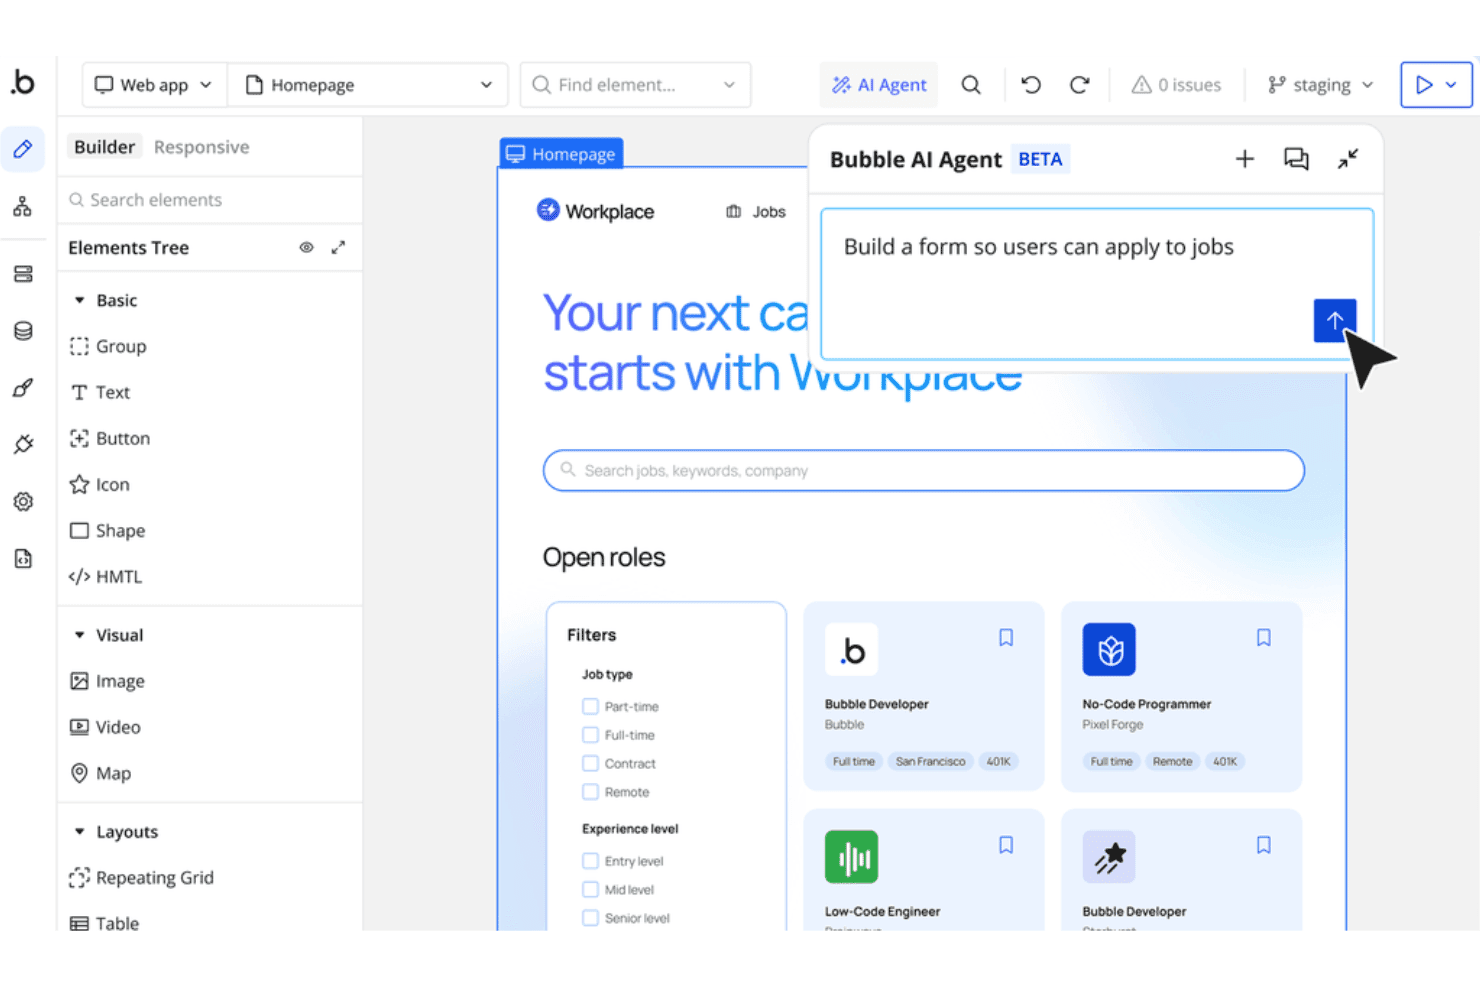Open the staging branch dropdown
This screenshot has width=1480, height=987.
(1320, 85)
